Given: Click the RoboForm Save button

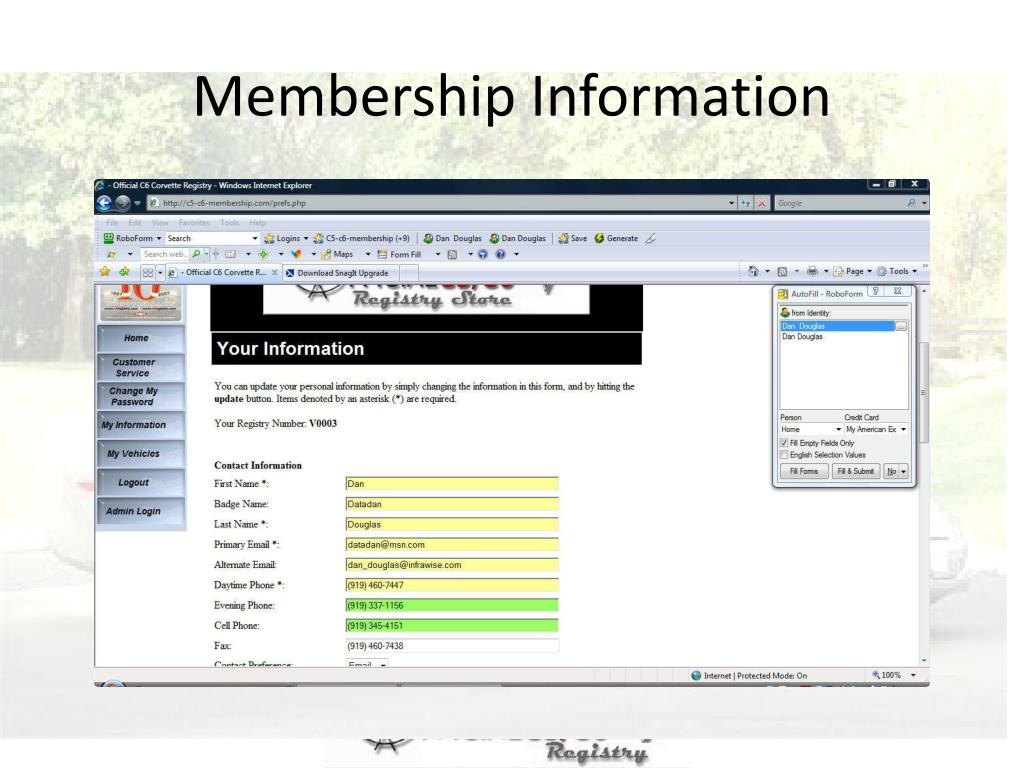Looking at the screenshot, I should click(573, 238).
